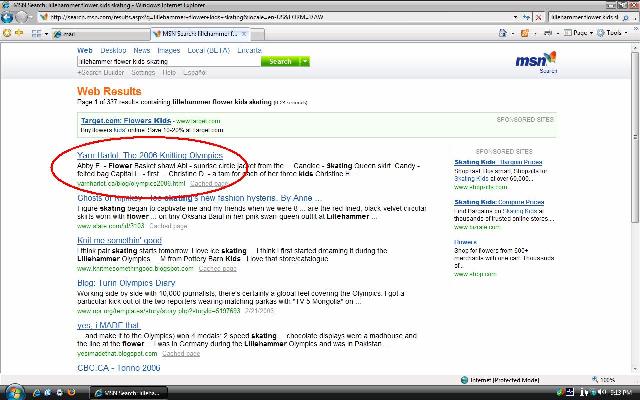The width and height of the screenshot is (640, 400).
Task: Click the Refresh icon beside address bar
Action: pyautogui.click(x=527, y=17)
